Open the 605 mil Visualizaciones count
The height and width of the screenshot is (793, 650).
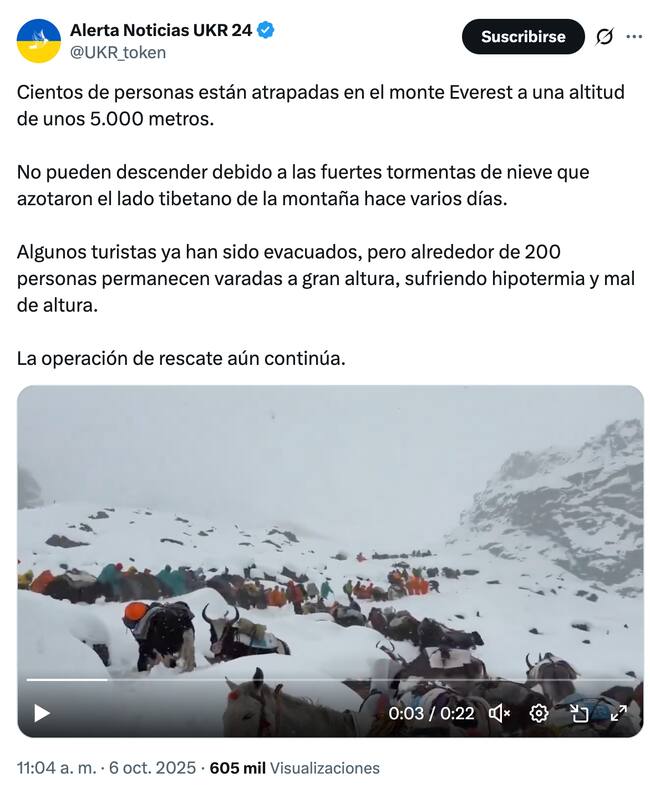[294, 768]
